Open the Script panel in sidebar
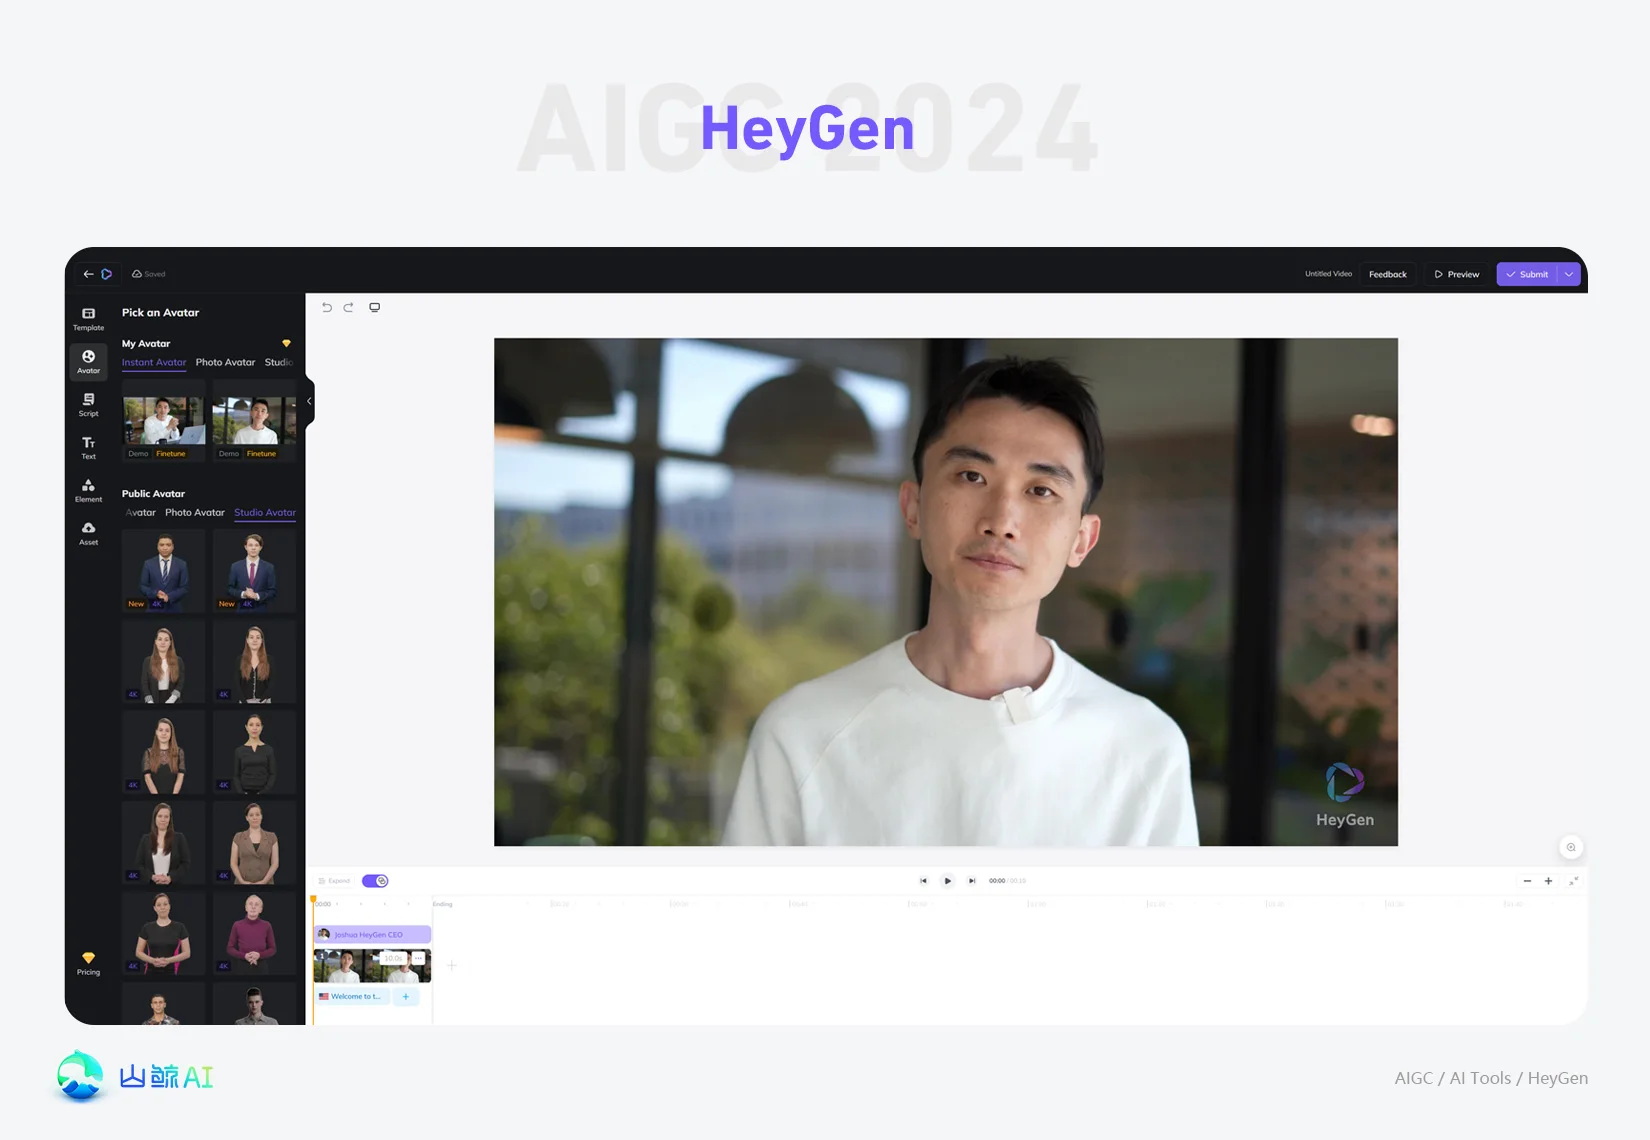Screen dimensions: 1650x1140 (88, 405)
